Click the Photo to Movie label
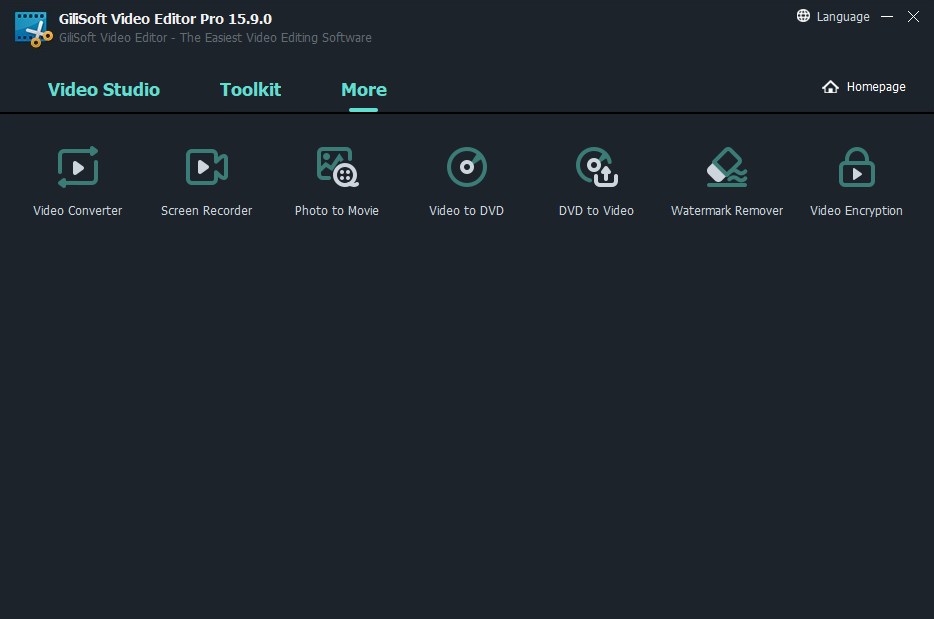 (337, 210)
